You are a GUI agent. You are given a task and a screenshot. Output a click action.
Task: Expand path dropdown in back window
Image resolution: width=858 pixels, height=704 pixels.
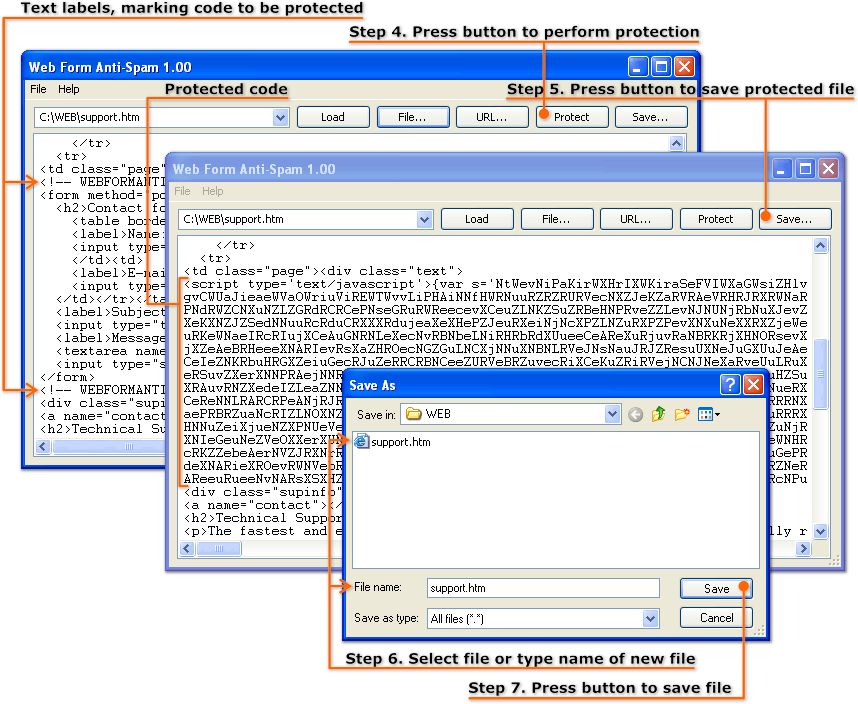click(x=280, y=117)
